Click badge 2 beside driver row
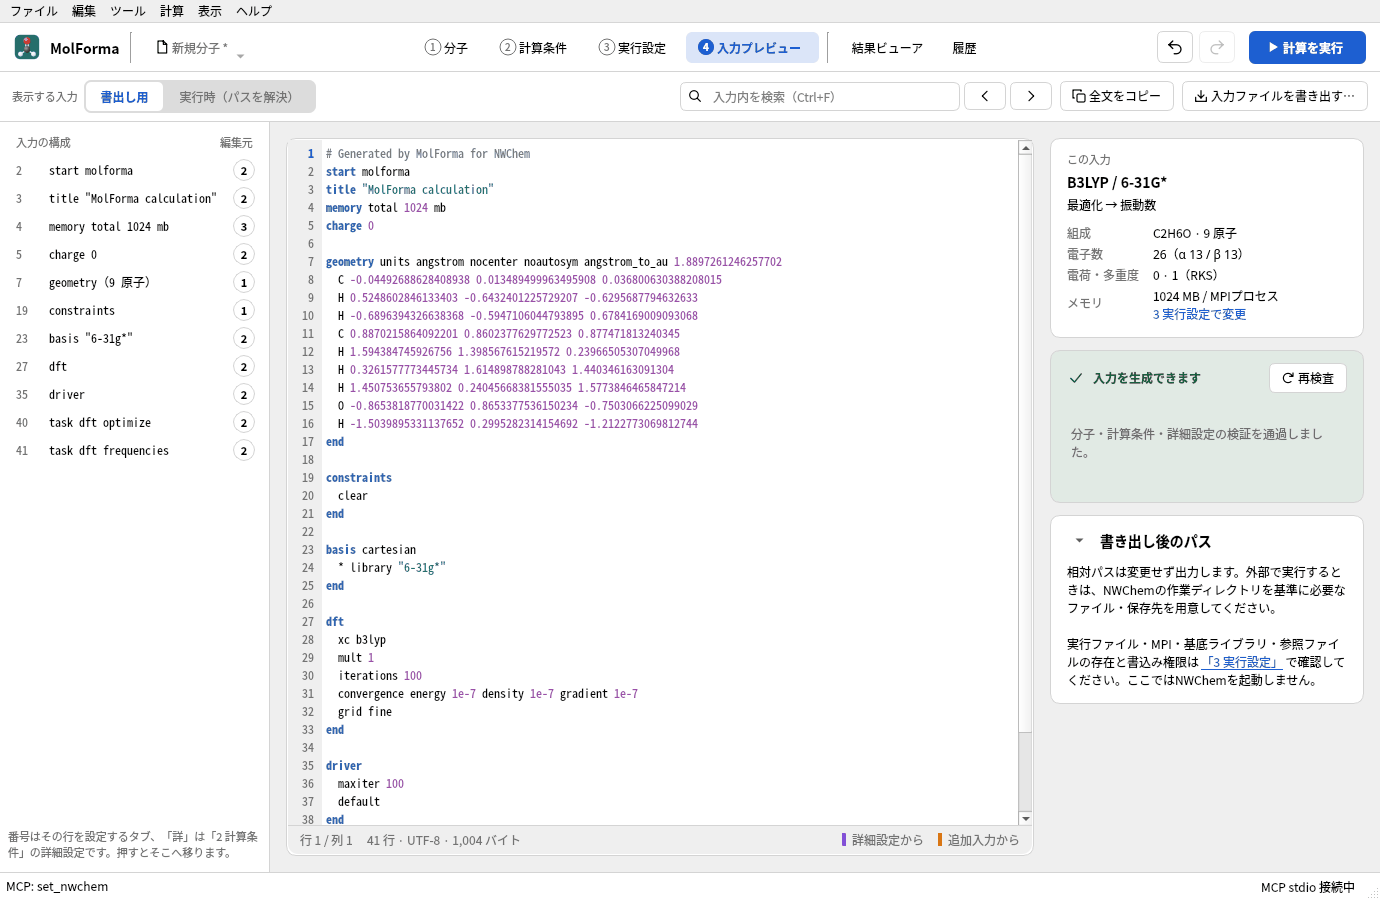Viewport: 1380px width, 900px height. [x=243, y=395]
